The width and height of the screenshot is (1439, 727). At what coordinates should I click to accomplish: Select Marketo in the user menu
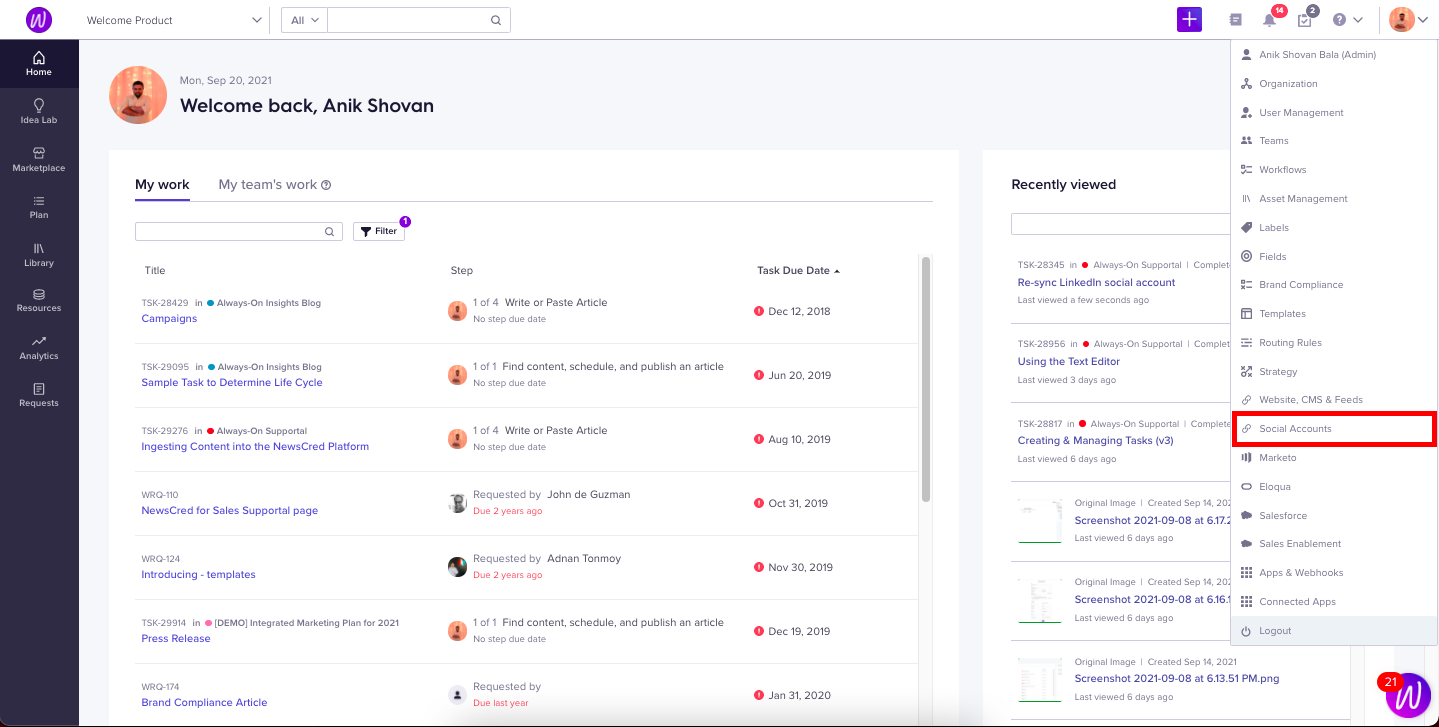1334,458
